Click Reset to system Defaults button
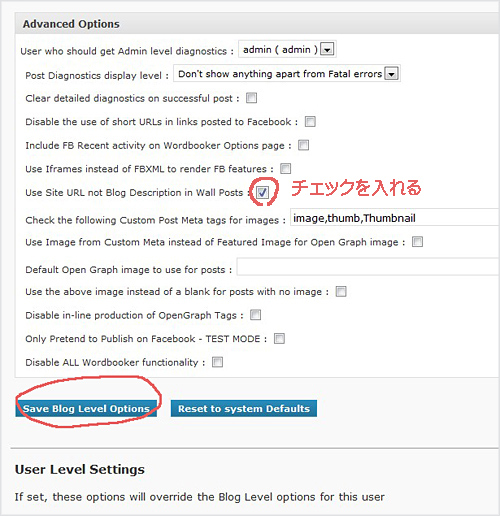The height and width of the screenshot is (516, 500). click(244, 408)
